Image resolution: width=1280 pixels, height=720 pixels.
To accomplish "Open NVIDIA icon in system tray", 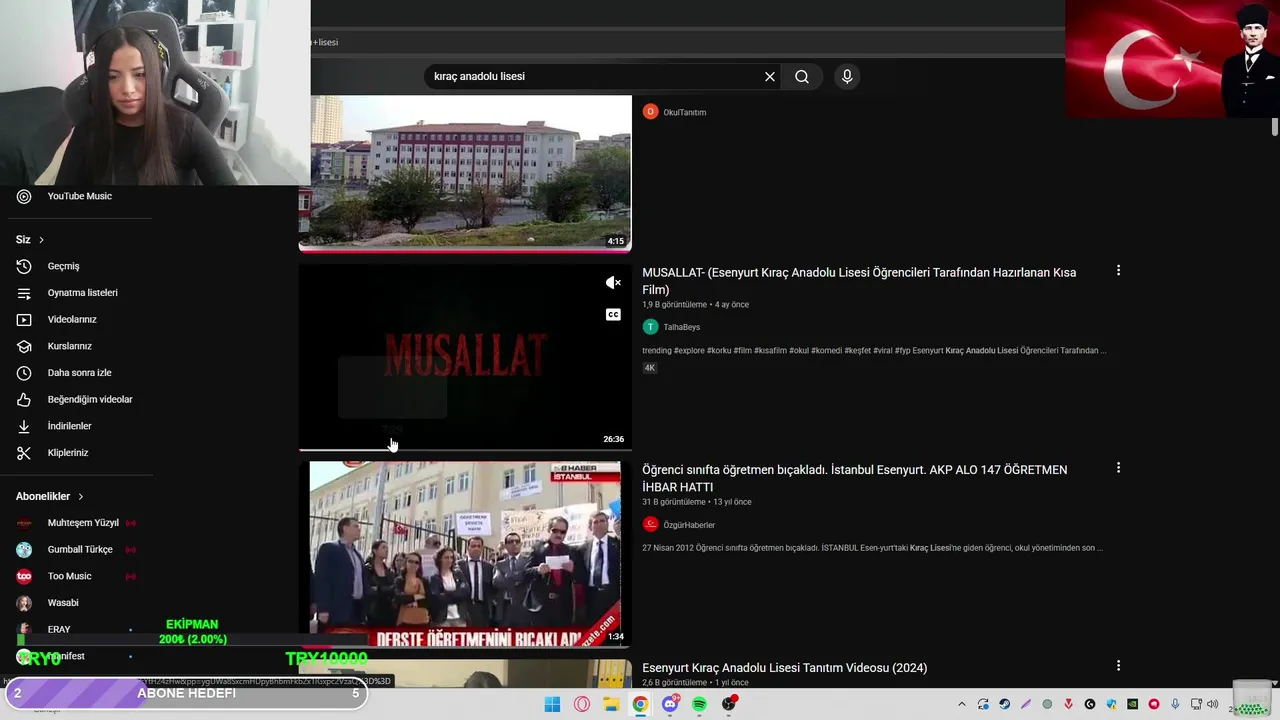I will [1132, 704].
